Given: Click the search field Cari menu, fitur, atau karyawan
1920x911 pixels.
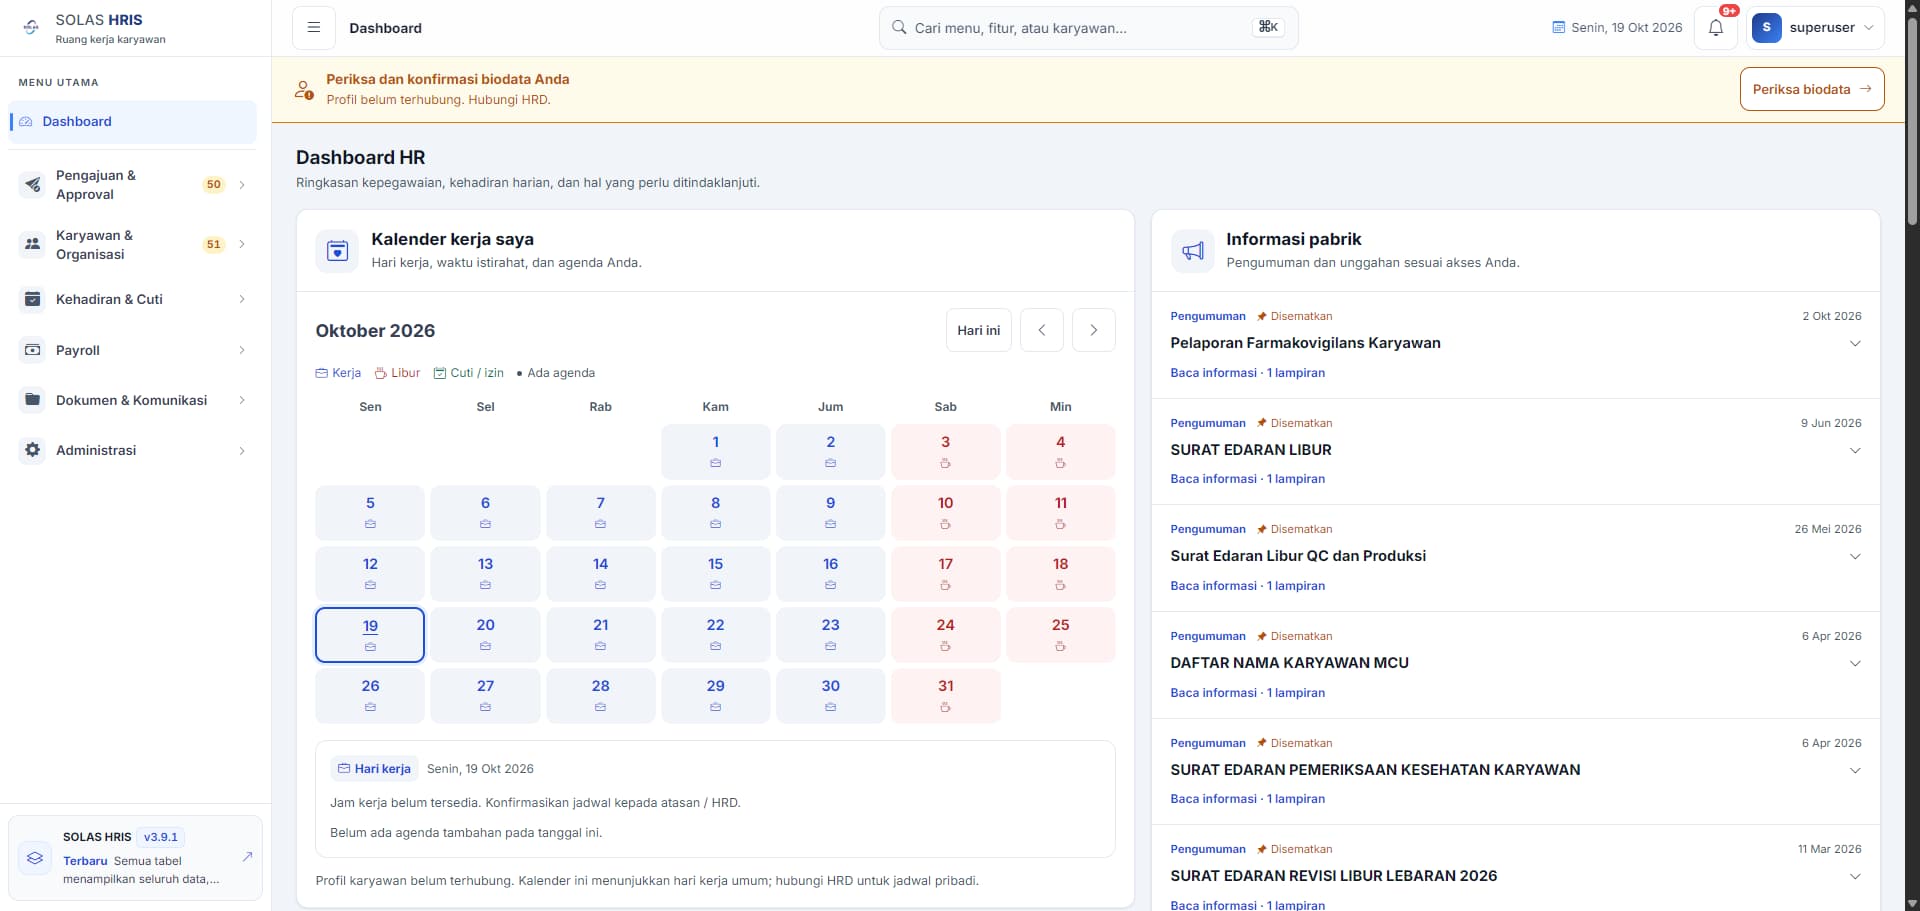Looking at the screenshot, I should point(1088,28).
